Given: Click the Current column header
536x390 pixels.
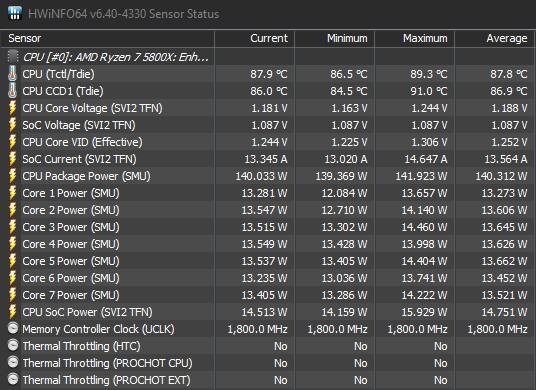Looking at the screenshot, I should point(255,38).
